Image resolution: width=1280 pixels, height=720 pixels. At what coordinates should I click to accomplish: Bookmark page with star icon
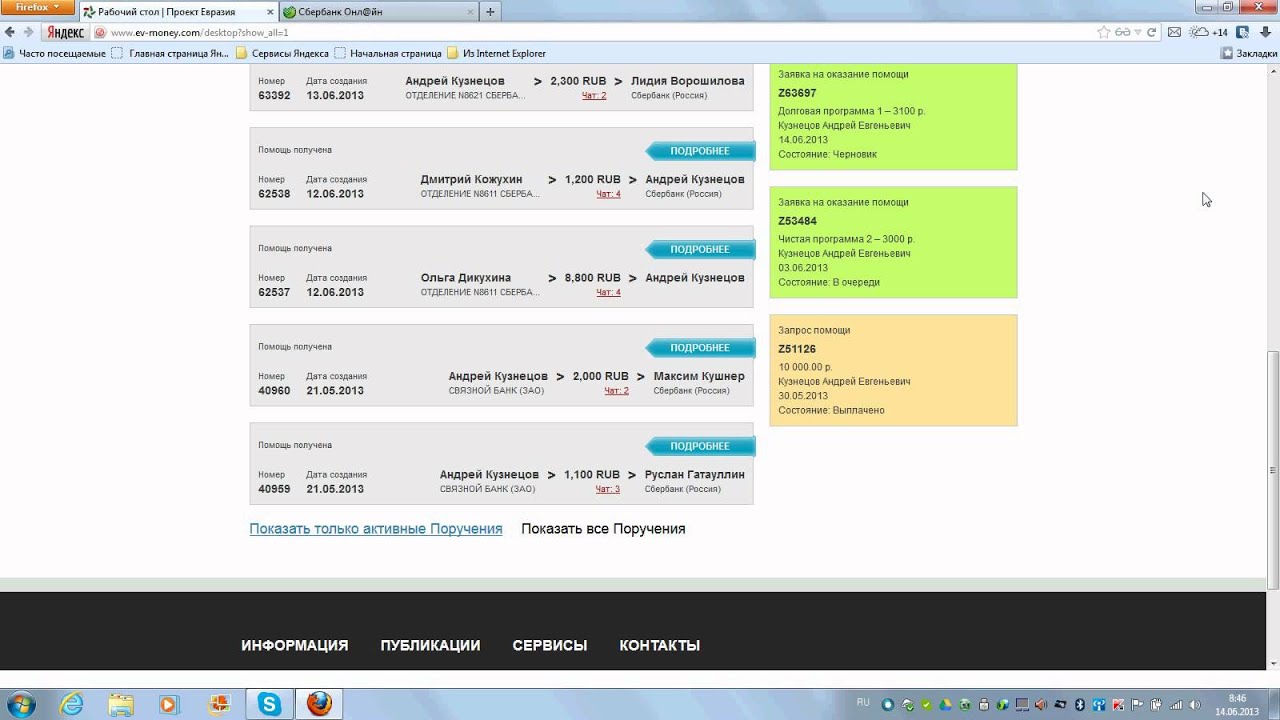1104,32
